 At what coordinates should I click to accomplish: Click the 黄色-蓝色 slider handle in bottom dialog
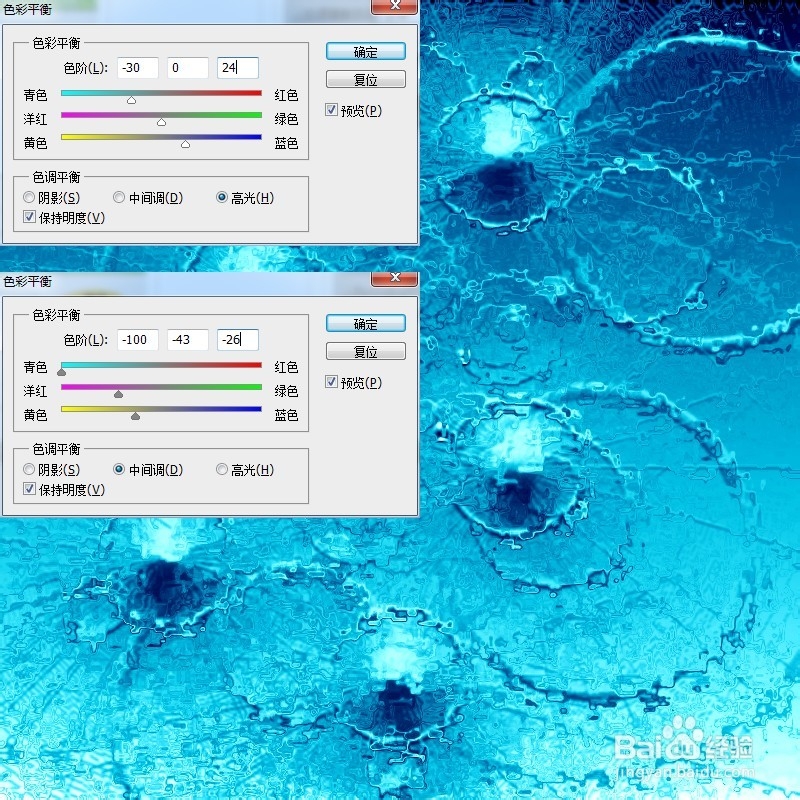pos(135,414)
